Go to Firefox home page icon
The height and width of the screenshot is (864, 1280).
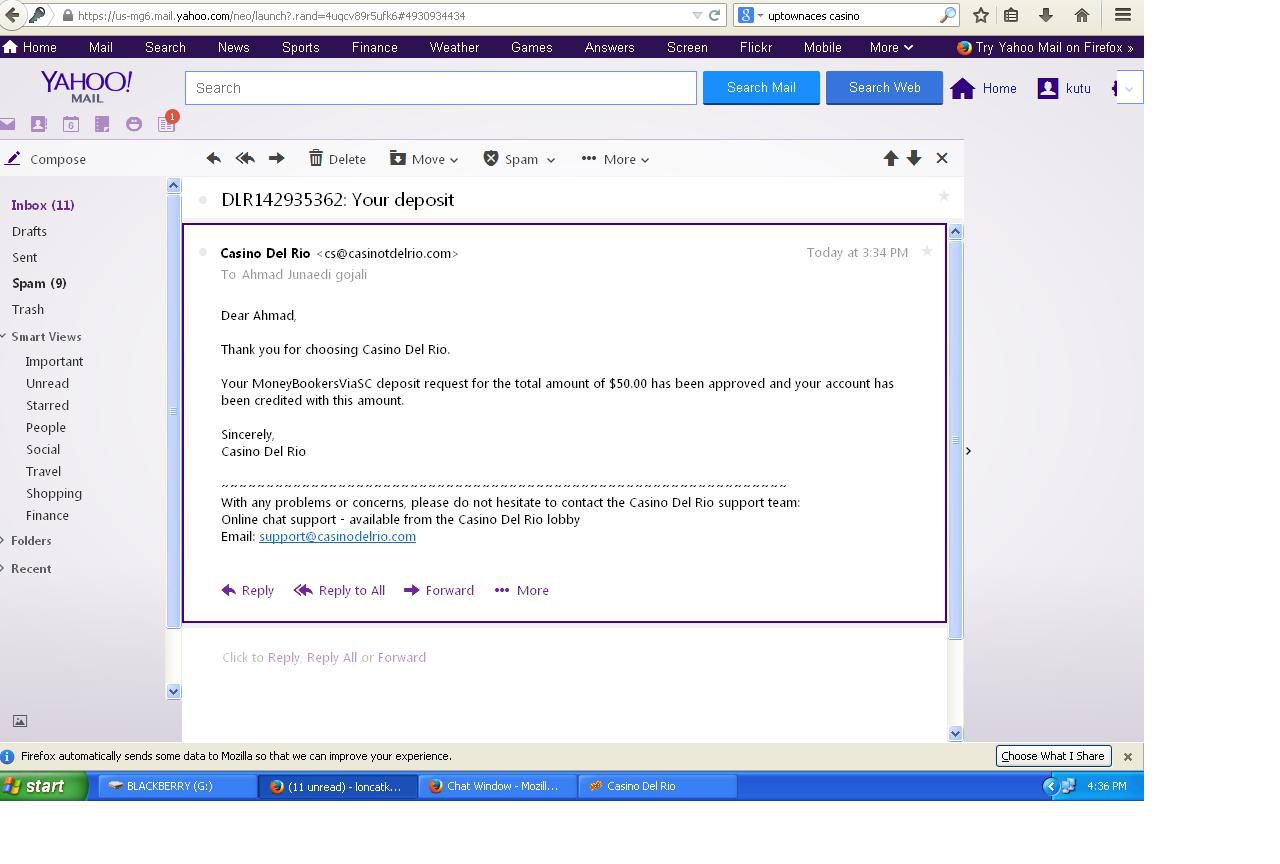[1082, 15]
